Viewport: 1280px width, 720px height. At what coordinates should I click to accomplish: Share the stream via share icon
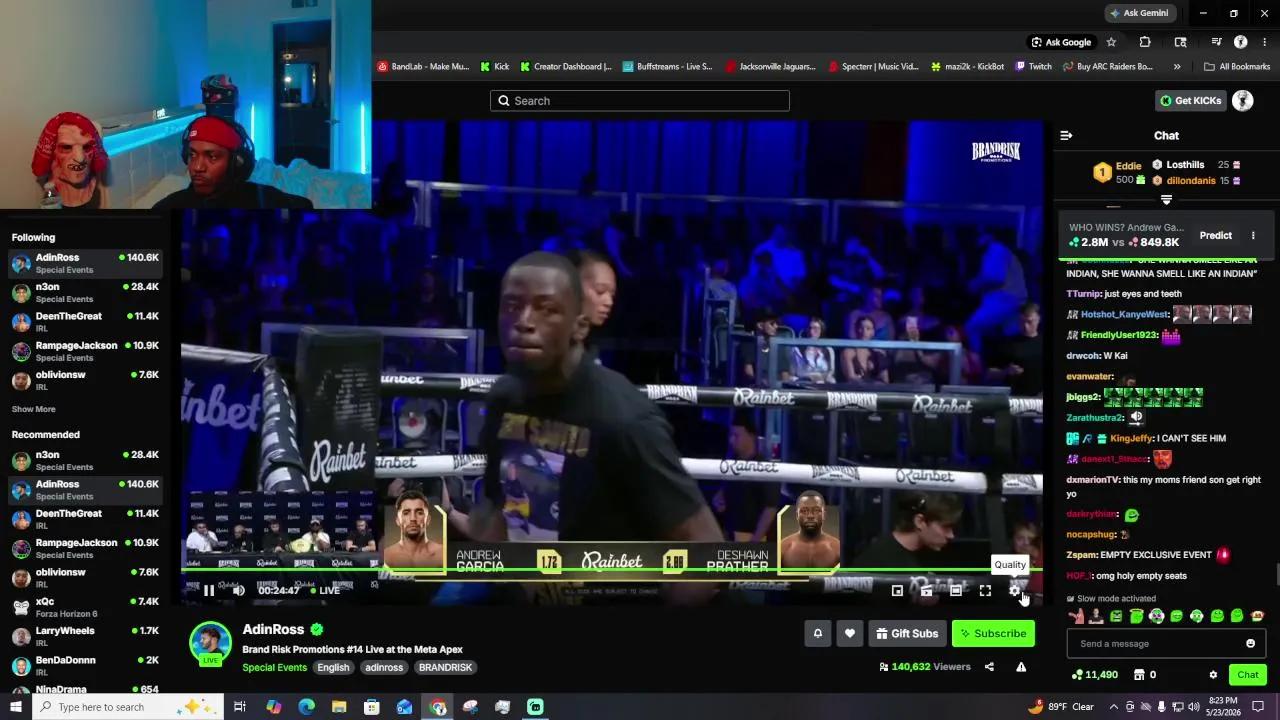989,667
